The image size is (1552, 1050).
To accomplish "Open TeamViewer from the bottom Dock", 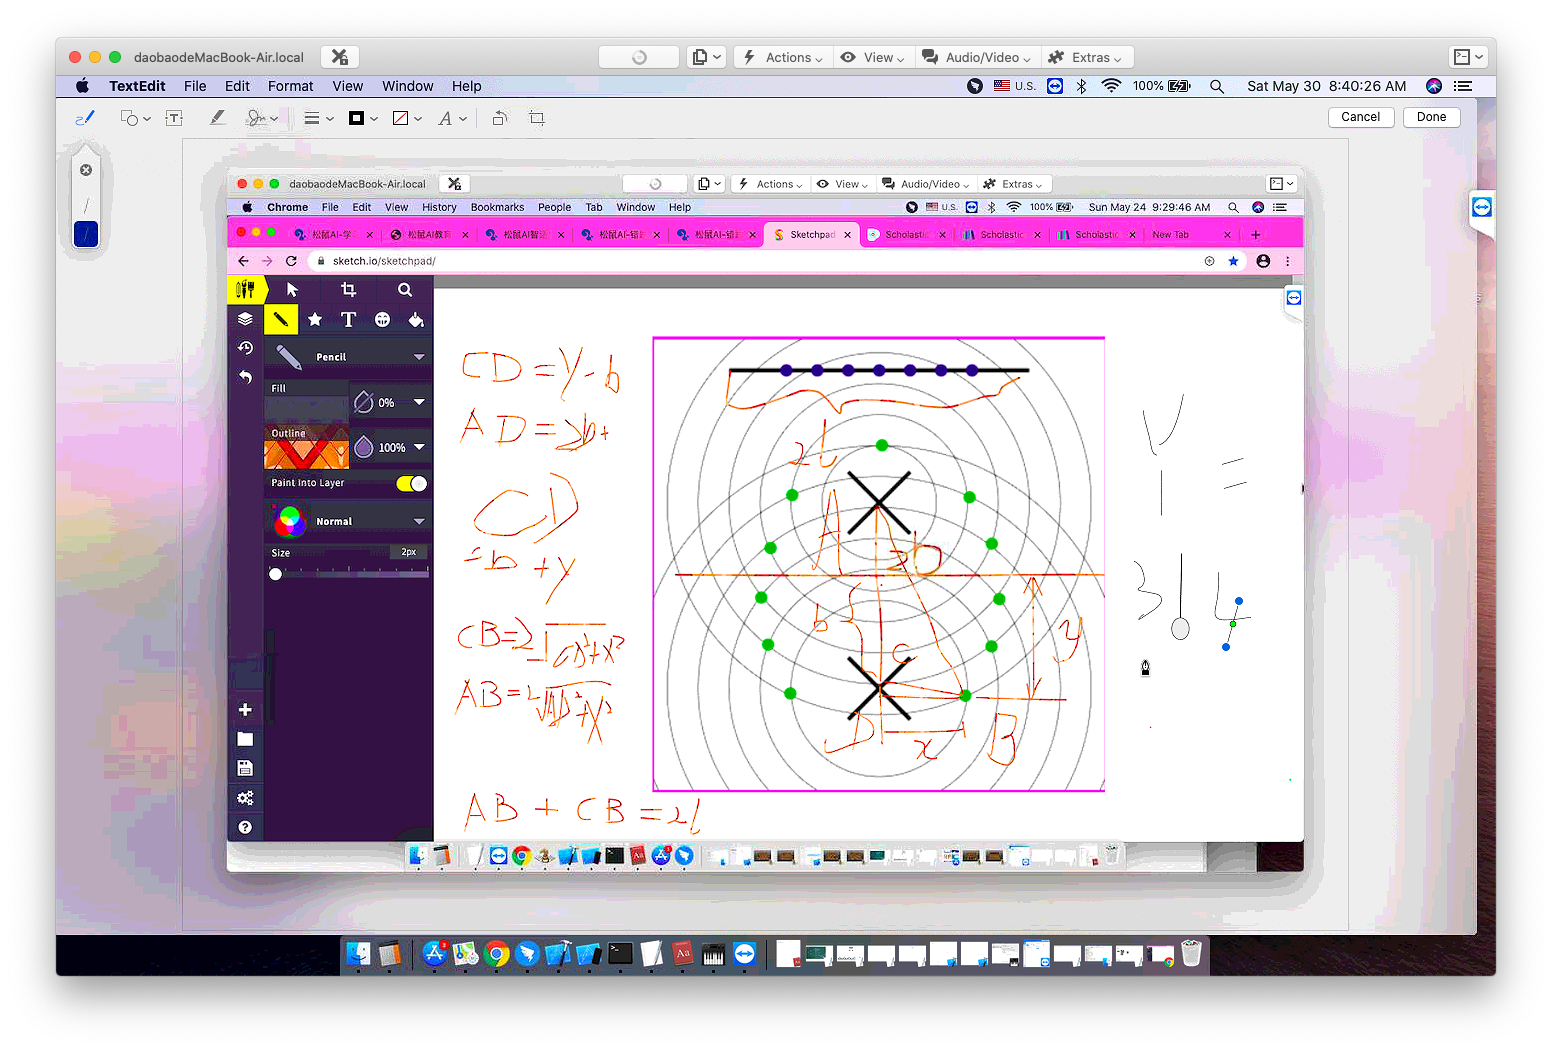I will pos(745,954).
